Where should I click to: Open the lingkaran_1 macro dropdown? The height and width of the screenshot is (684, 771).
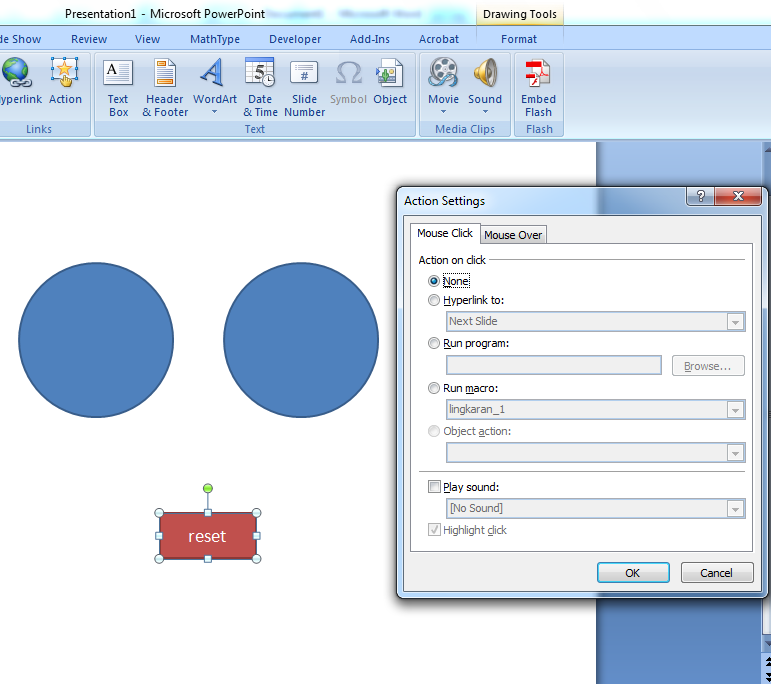pos(736,410)
